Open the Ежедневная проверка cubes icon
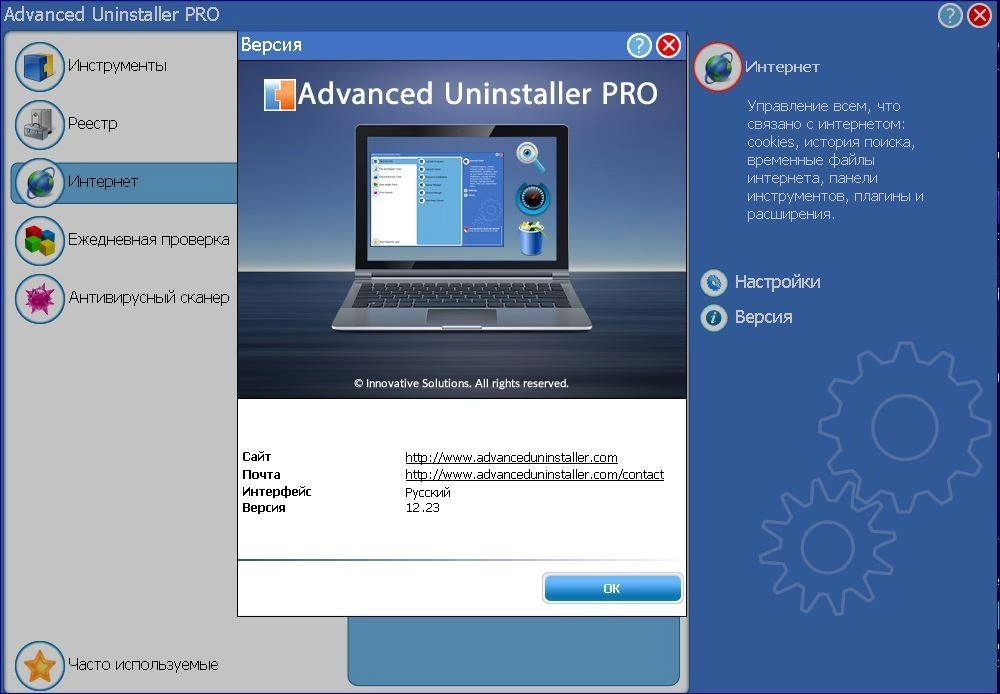 coord(40,240)
